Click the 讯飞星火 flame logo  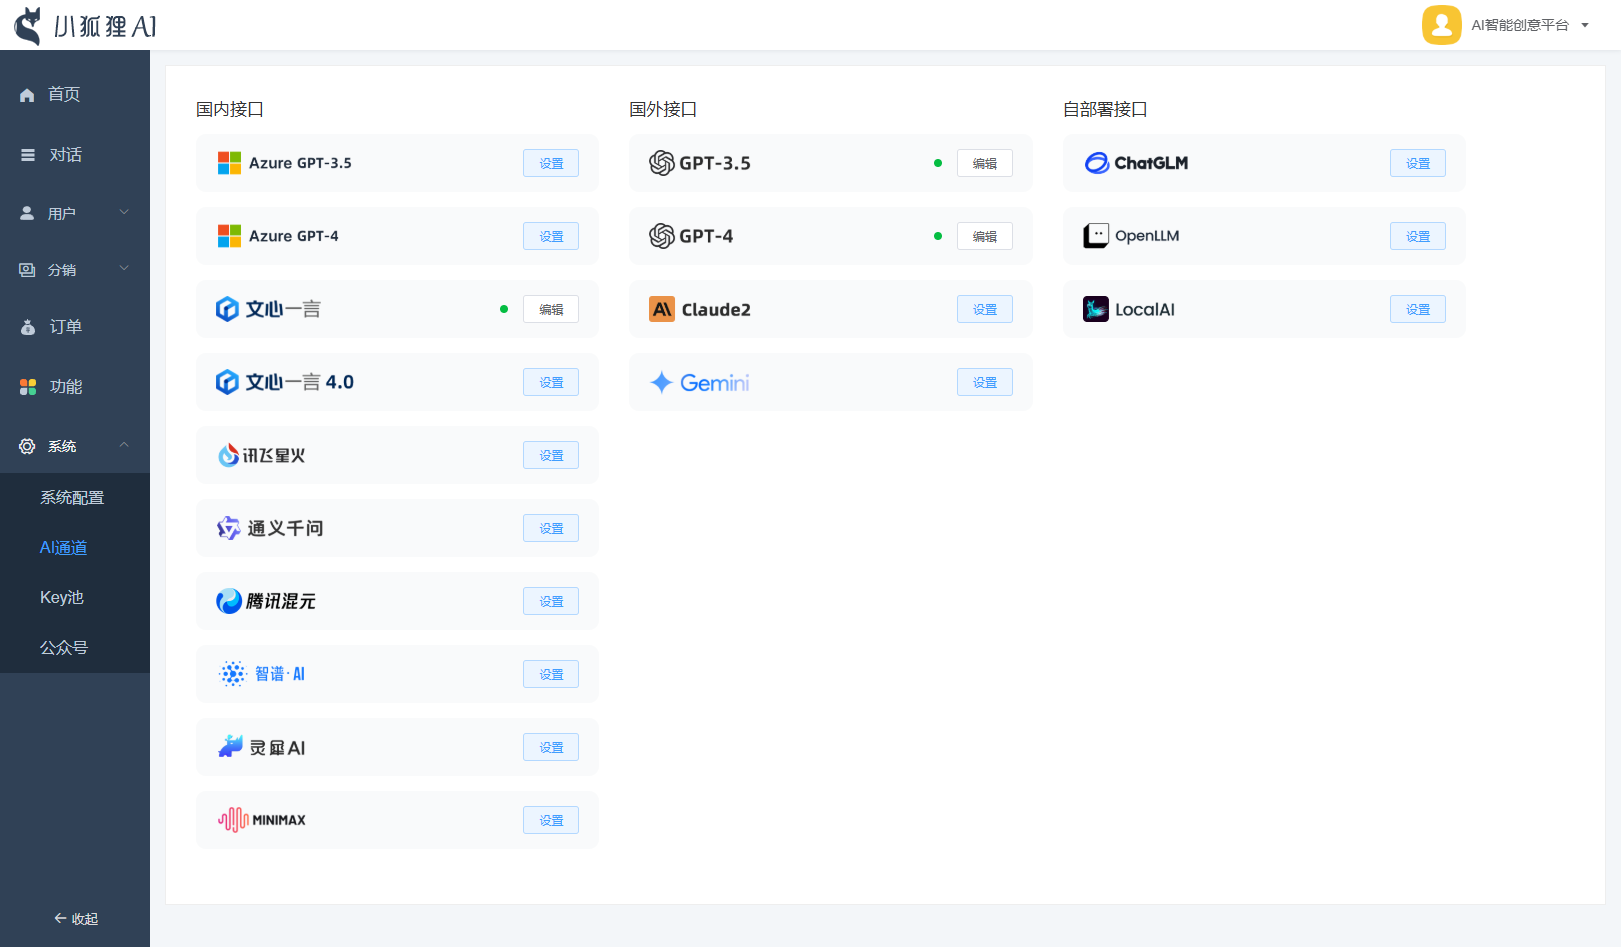click(x=228, y=455)
